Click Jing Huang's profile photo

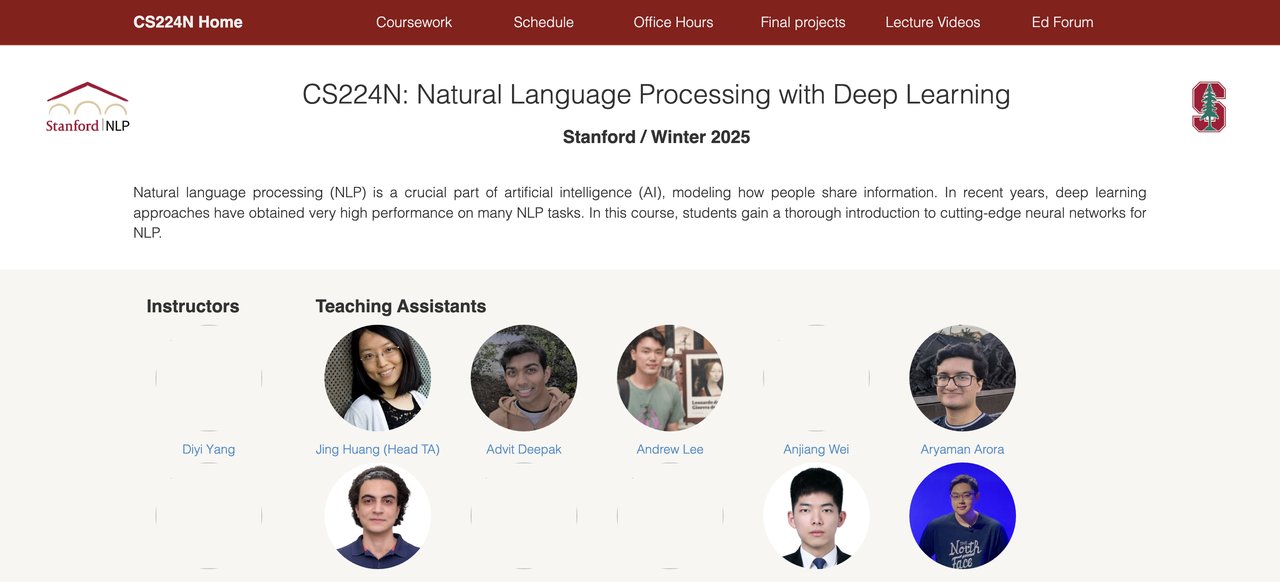[378, 378]
